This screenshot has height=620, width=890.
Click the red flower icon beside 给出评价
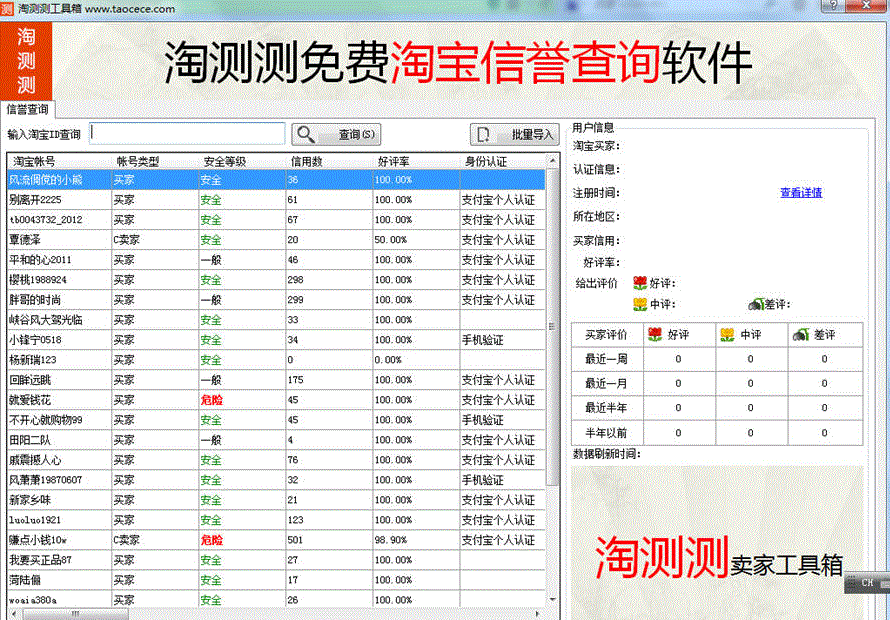click(x=640, y=283)
